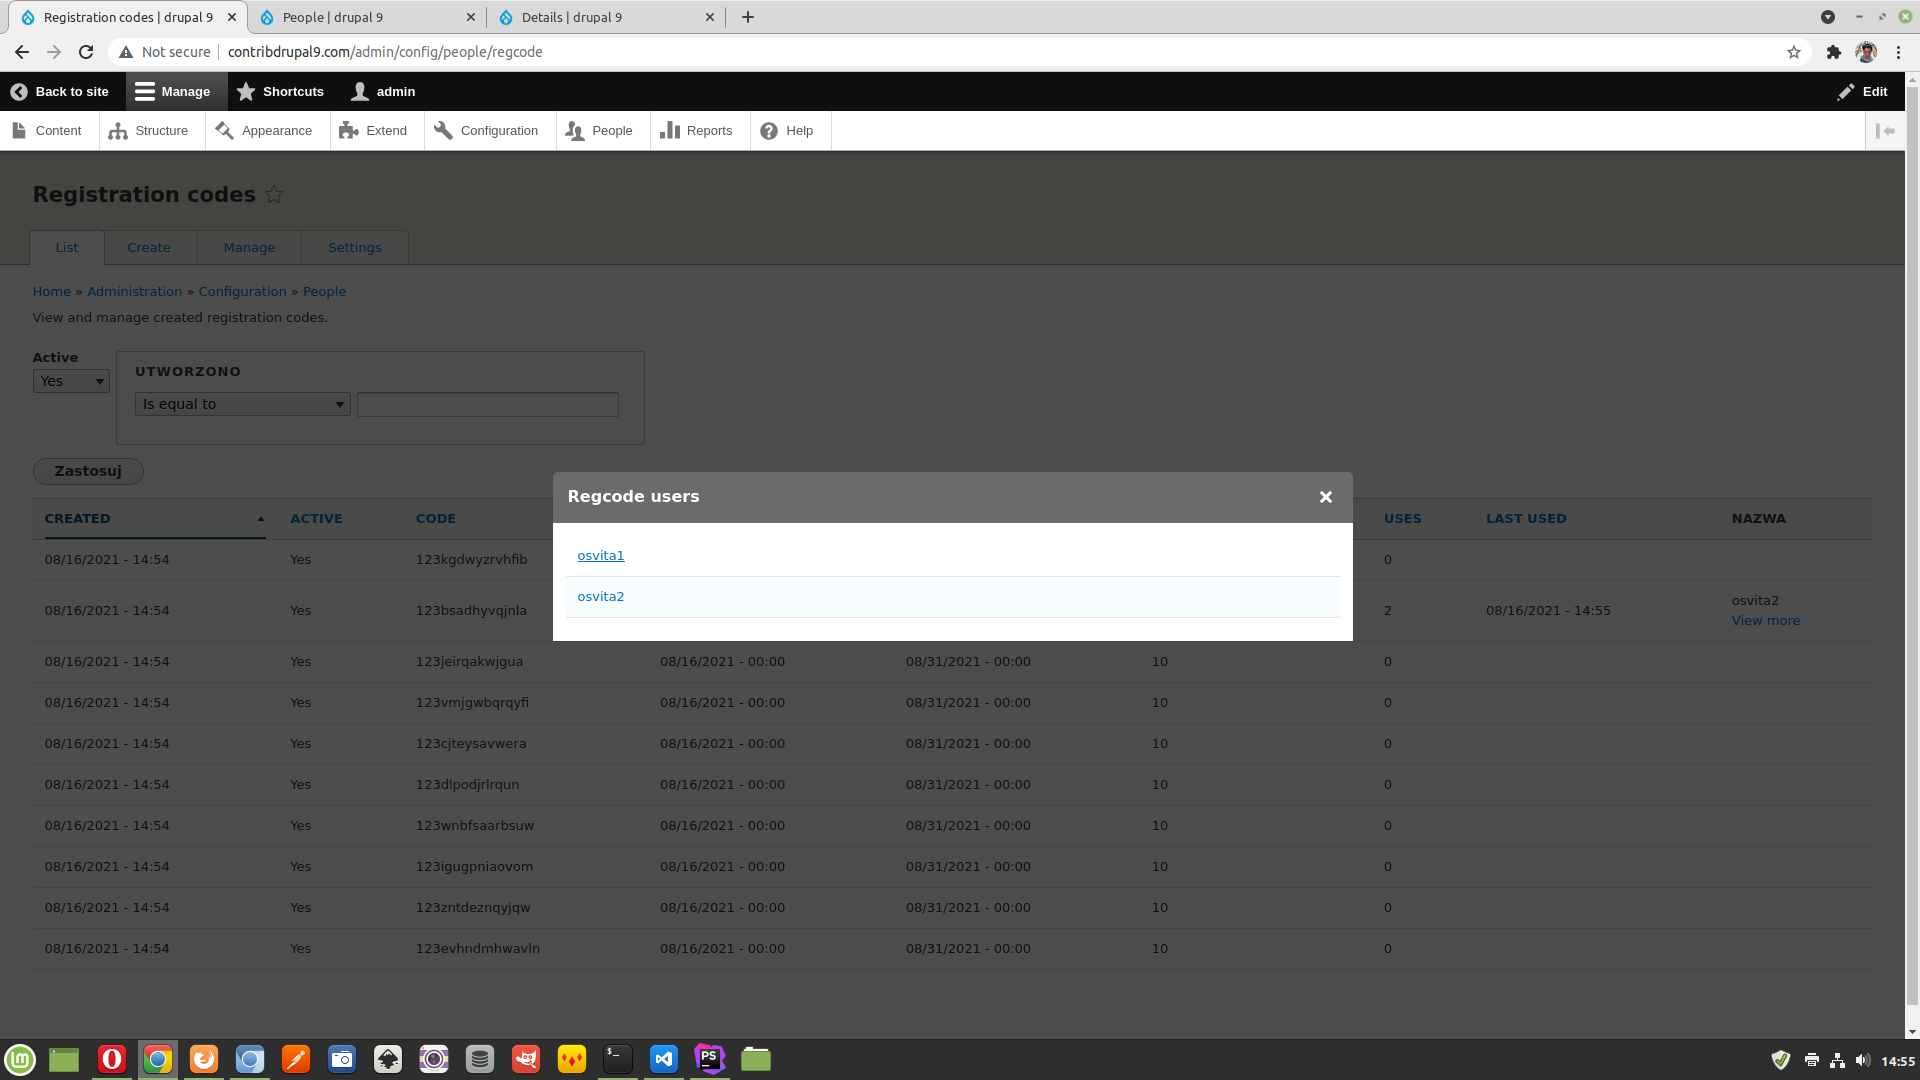
Task: Switch to the Settings tab
Action: [x=354, y=247]
